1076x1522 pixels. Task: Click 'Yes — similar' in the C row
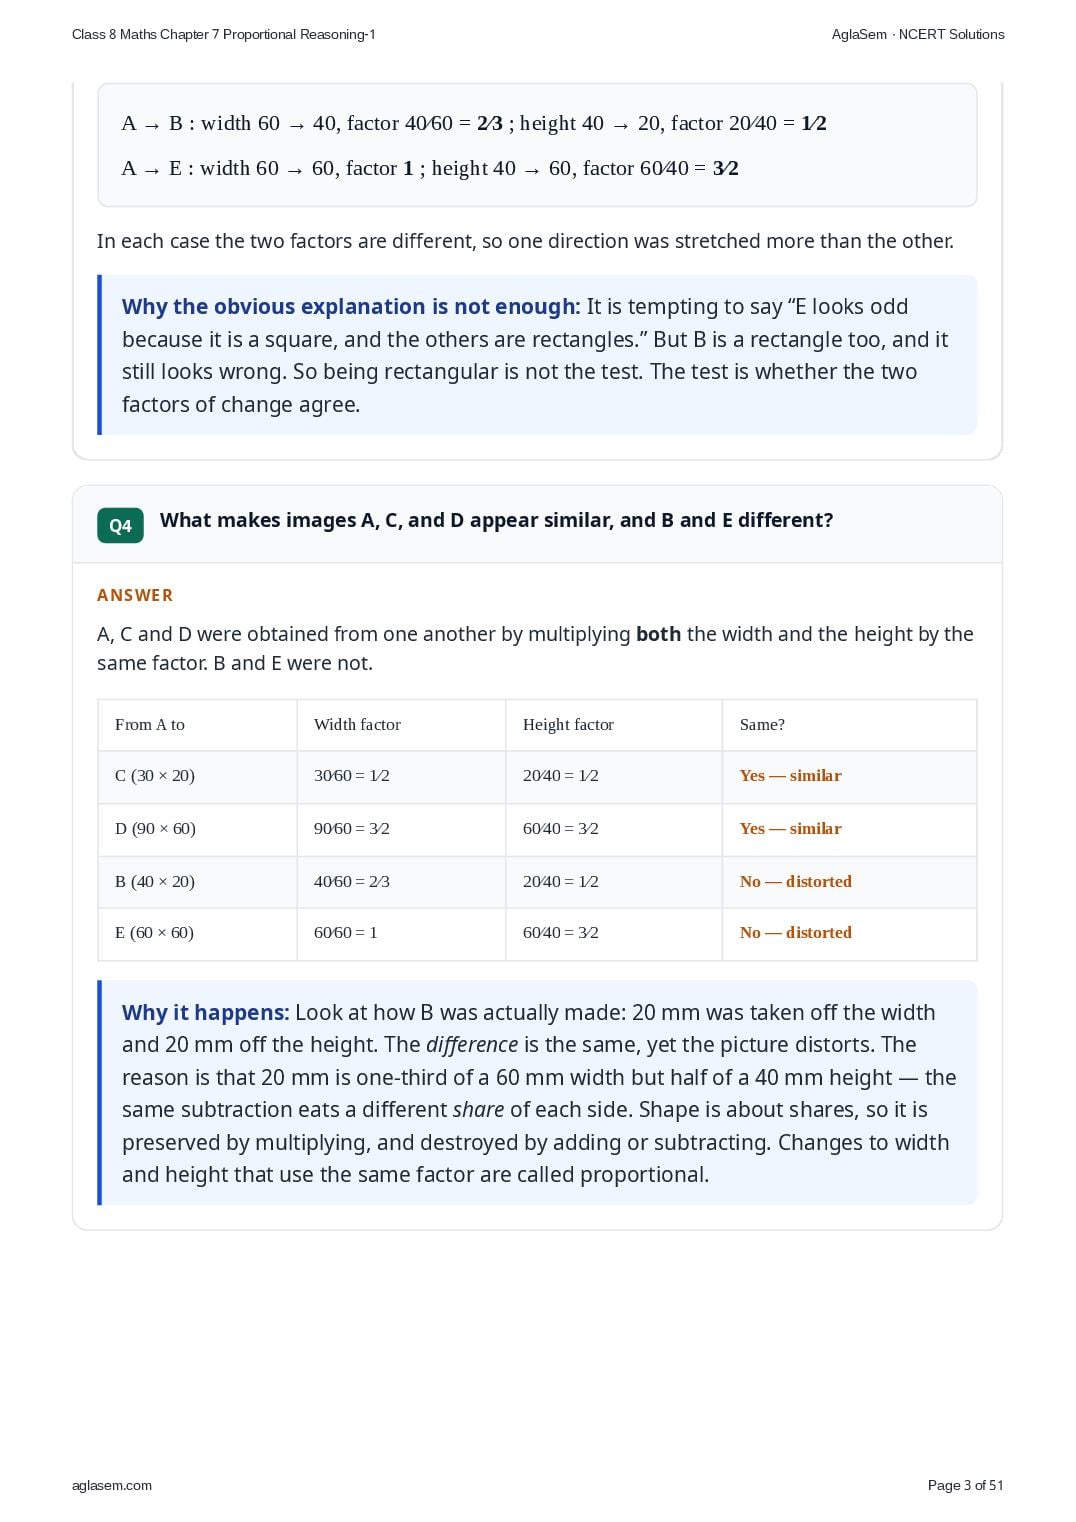790,775
